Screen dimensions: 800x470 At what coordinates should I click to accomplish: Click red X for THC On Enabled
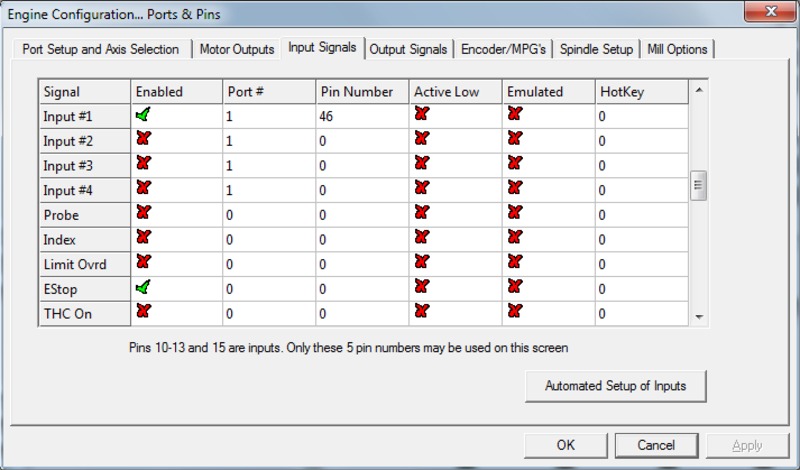pos(143,313)
